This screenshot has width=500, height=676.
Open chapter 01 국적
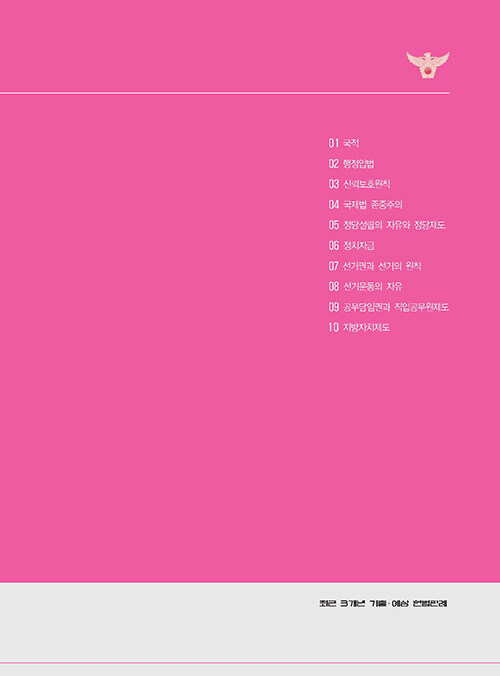[344, 143]
